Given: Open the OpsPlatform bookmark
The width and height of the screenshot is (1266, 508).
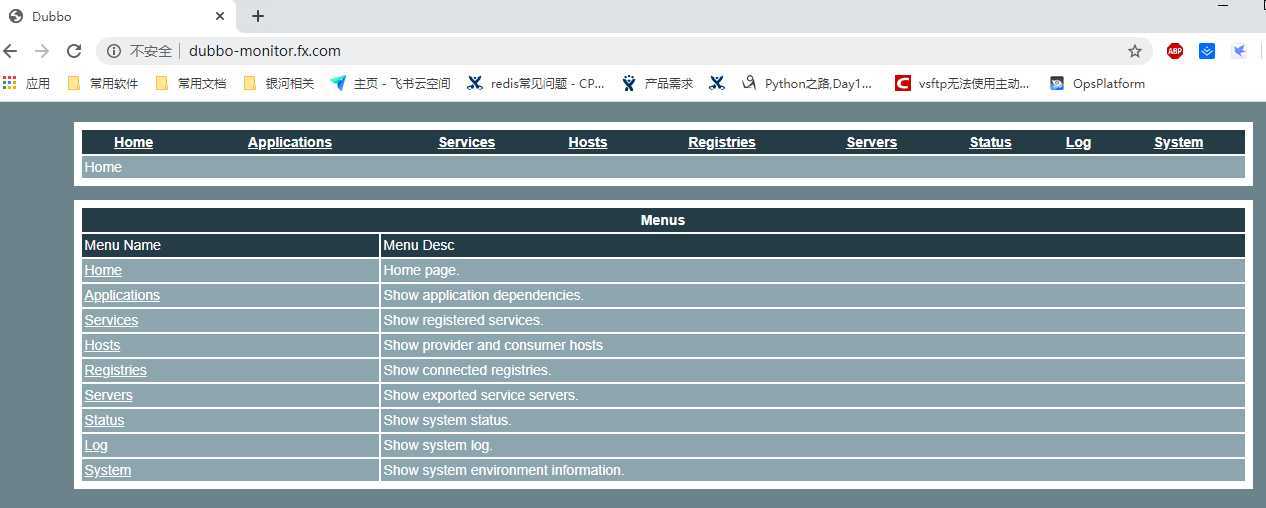Looking at the screenshot, I should pyautogui.click(x=1097, y=84).
